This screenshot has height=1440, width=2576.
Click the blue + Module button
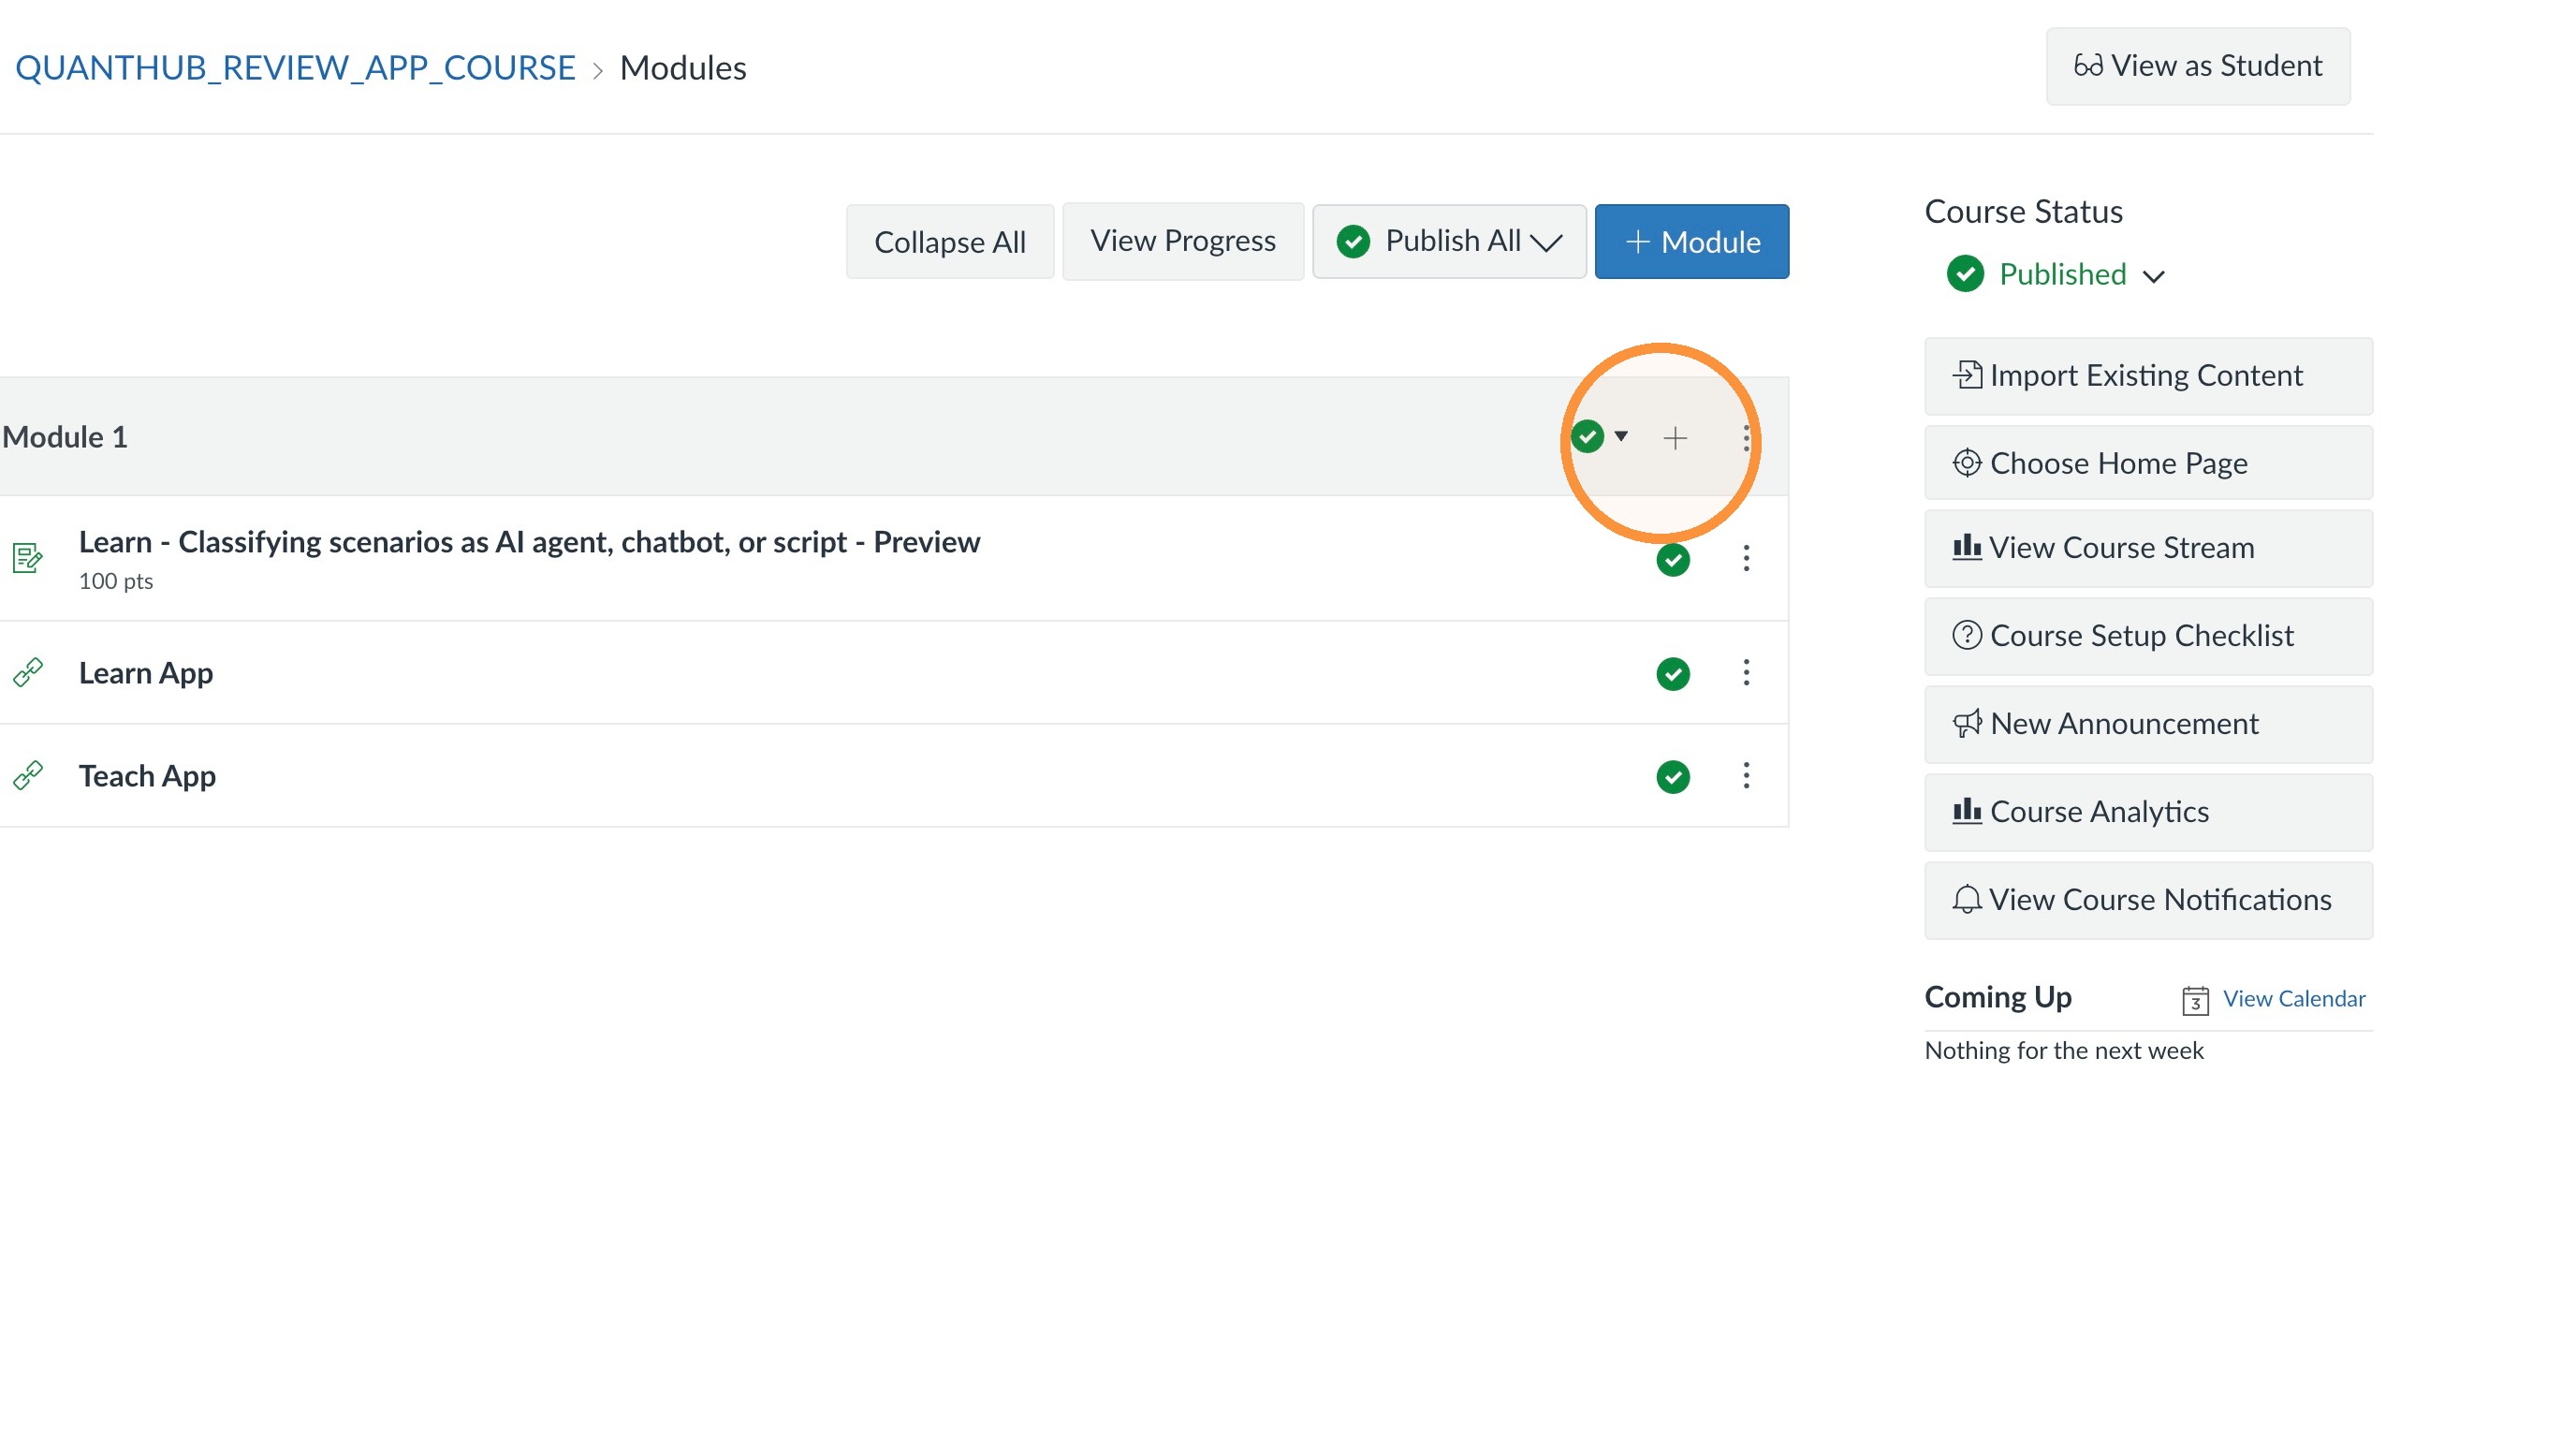coord(1691,241)
